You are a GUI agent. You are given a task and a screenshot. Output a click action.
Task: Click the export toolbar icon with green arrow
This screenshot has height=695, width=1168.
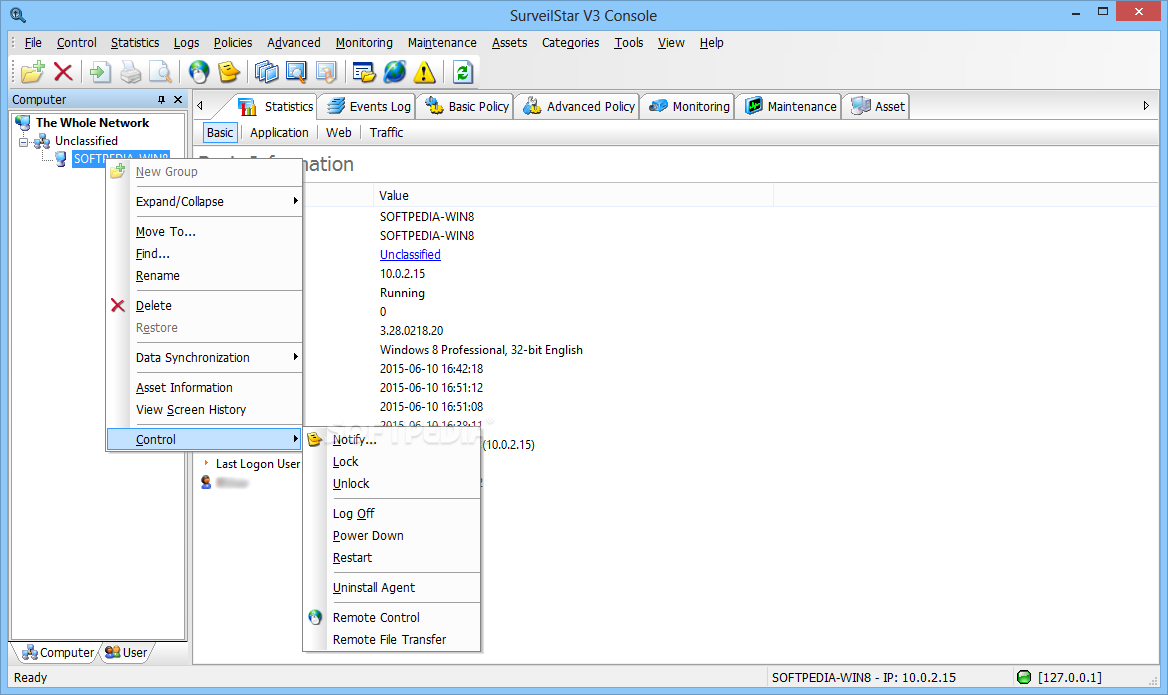(x=100, y=72)
